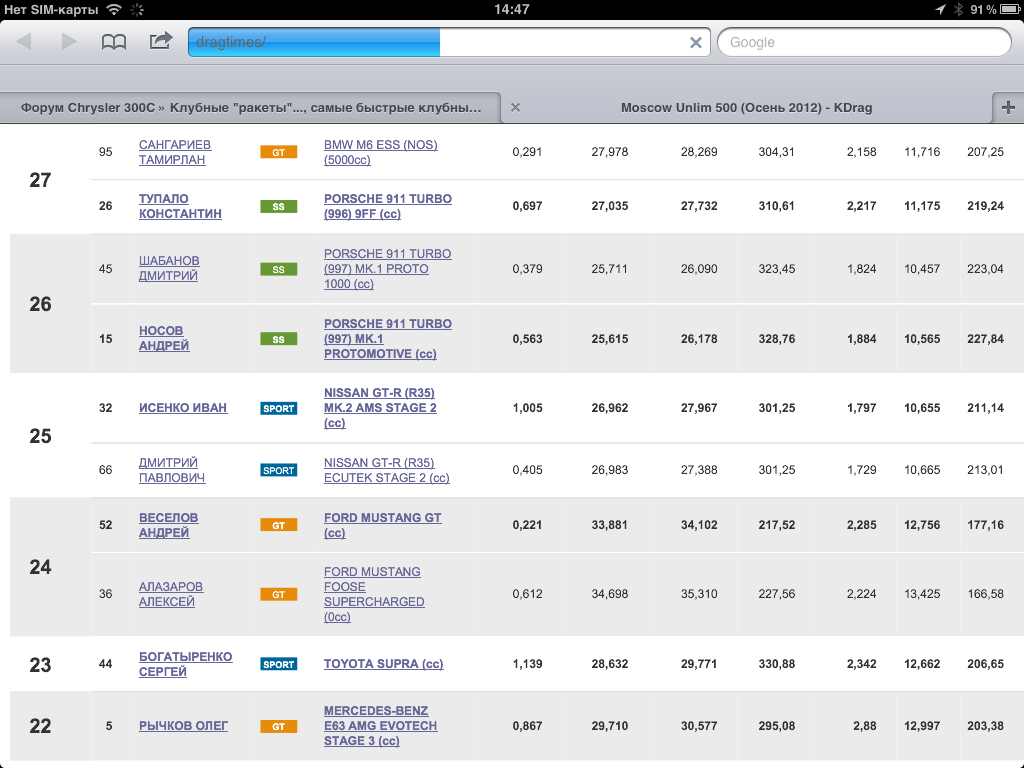Viewport: 1024px width, 768px height.
Task: Open driver САНГАРИЕВ ТАМИРЛАН link
Action: point(174,152)
